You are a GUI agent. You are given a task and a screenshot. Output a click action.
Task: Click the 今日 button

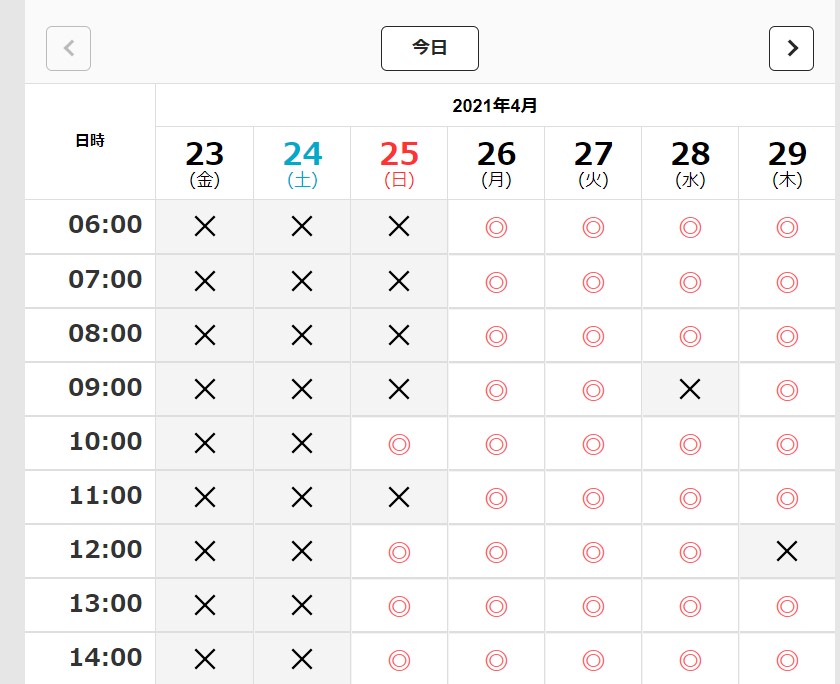(430, 48)
